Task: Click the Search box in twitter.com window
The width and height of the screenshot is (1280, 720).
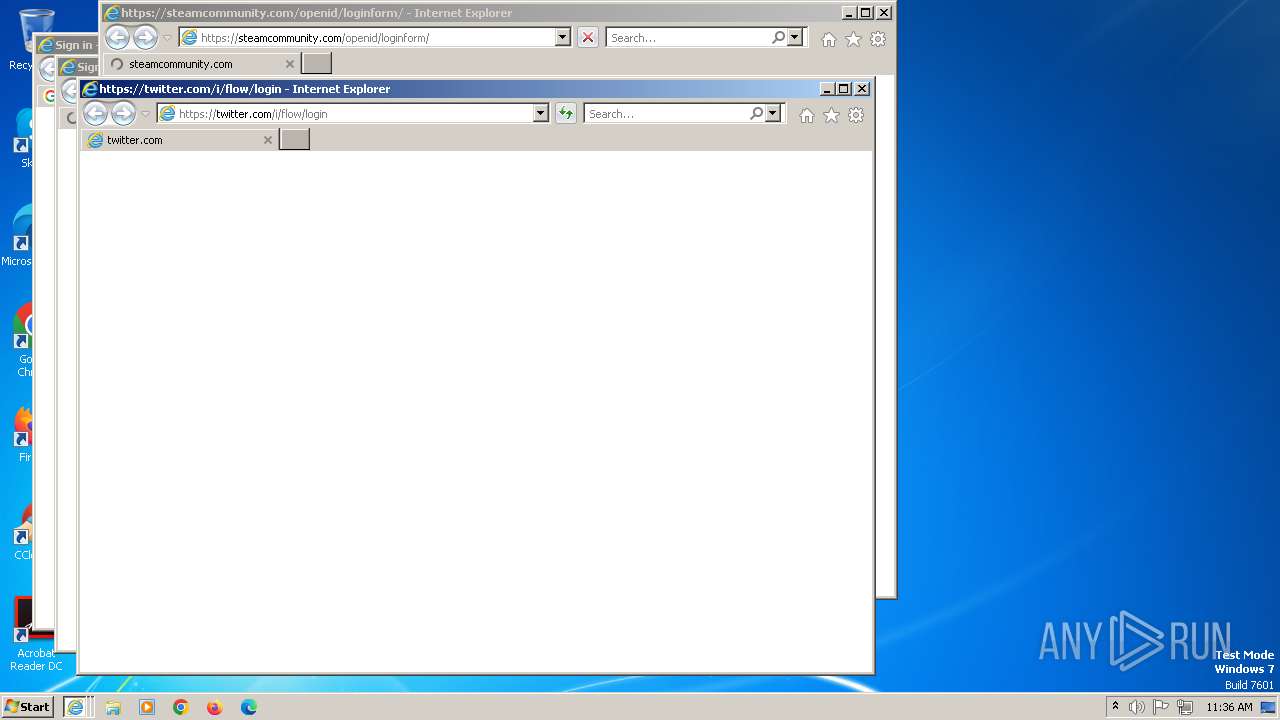Action: coord(666,114)
